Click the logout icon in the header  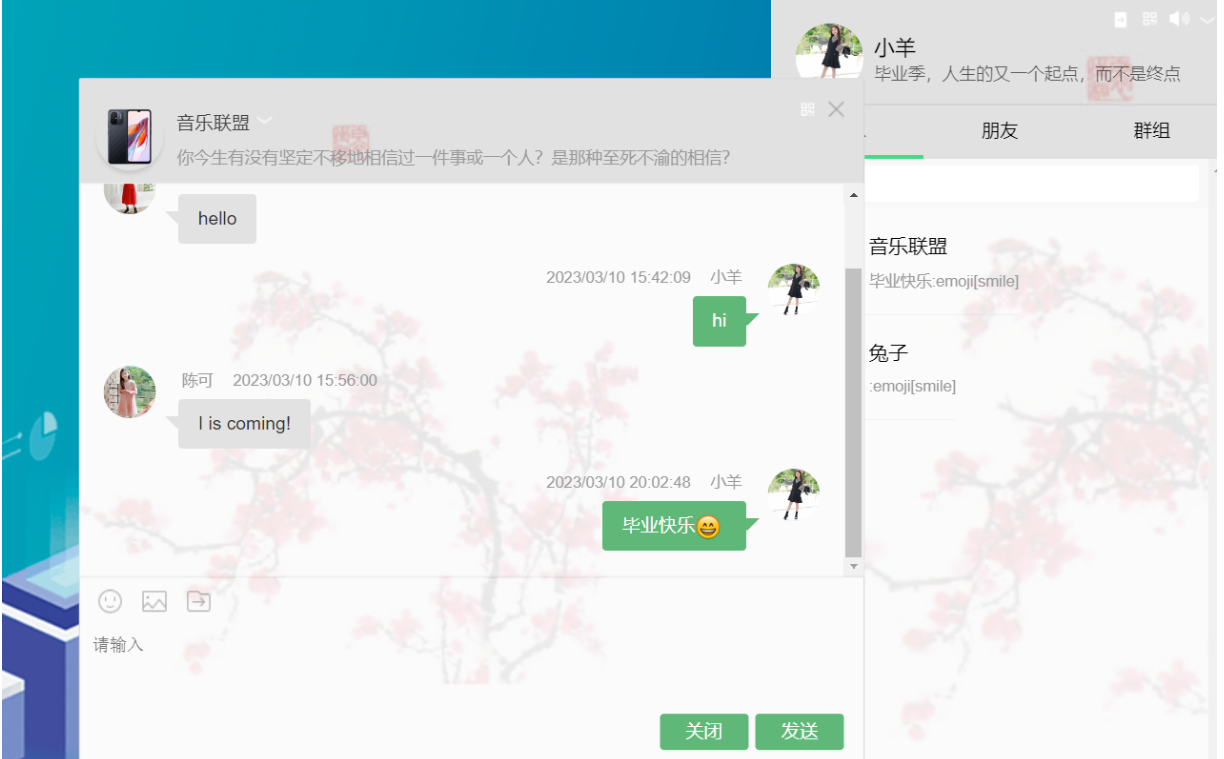(x=1123, y=18)
